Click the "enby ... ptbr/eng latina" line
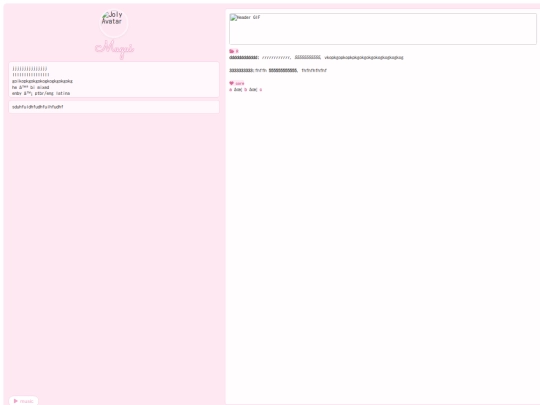Image resolution: width=540 pixels, height=405 pixels. coord(41,93)
